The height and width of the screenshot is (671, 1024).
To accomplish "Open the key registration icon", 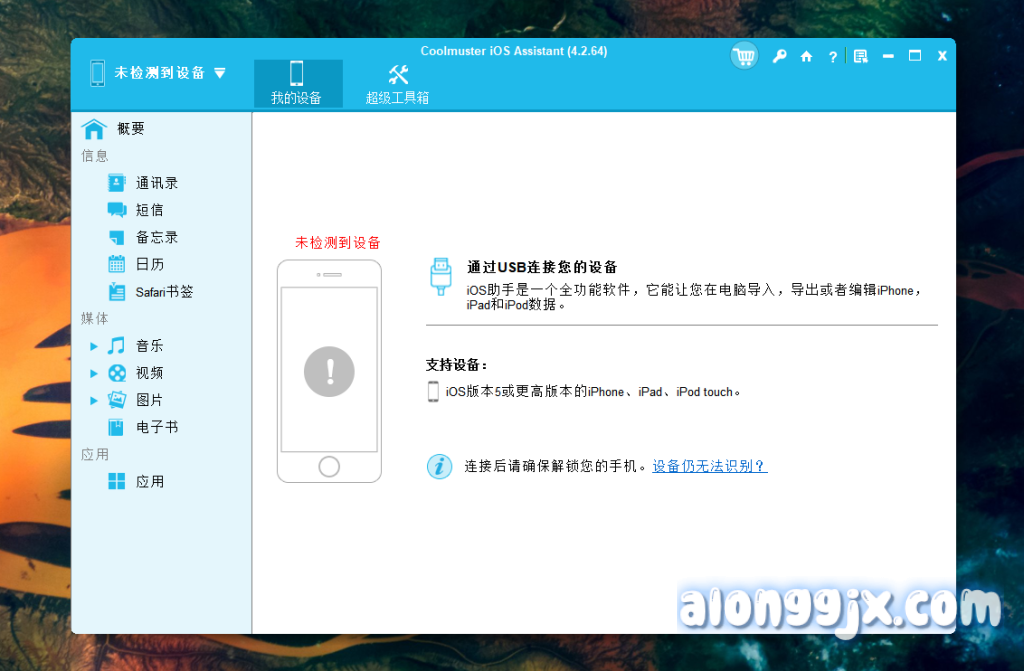I will click(779, 57).
